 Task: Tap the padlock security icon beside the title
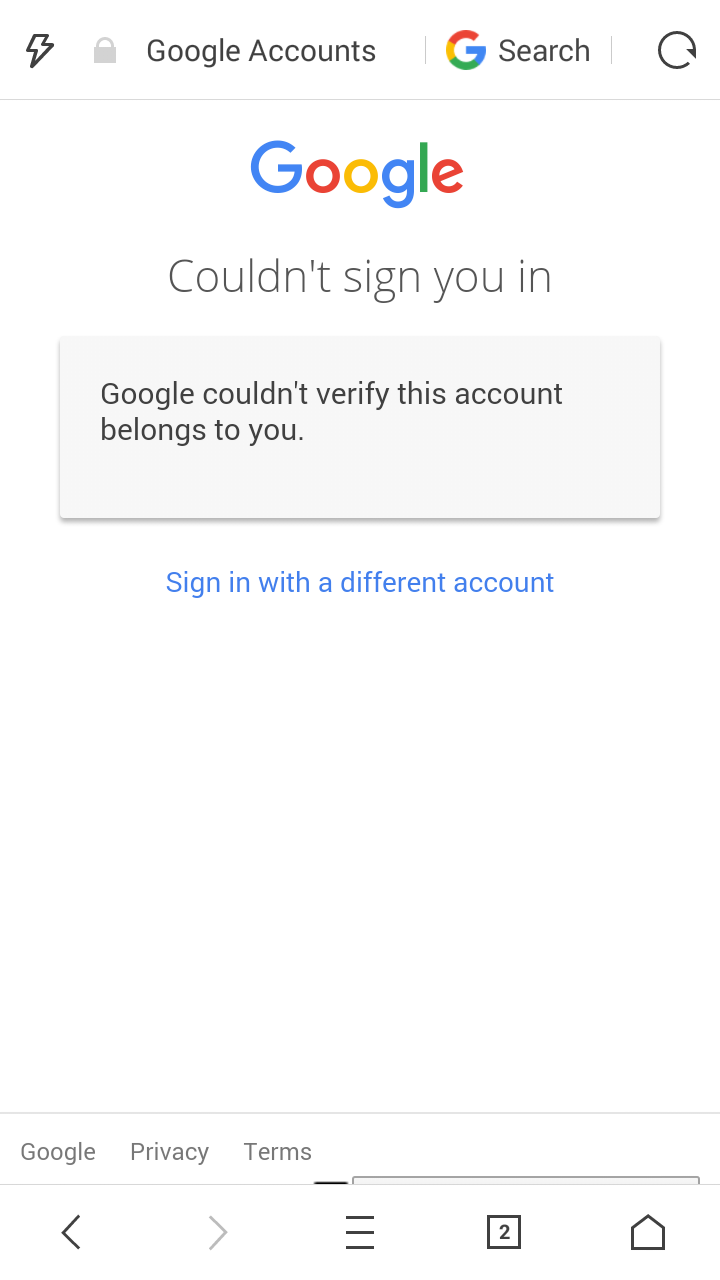104,50
